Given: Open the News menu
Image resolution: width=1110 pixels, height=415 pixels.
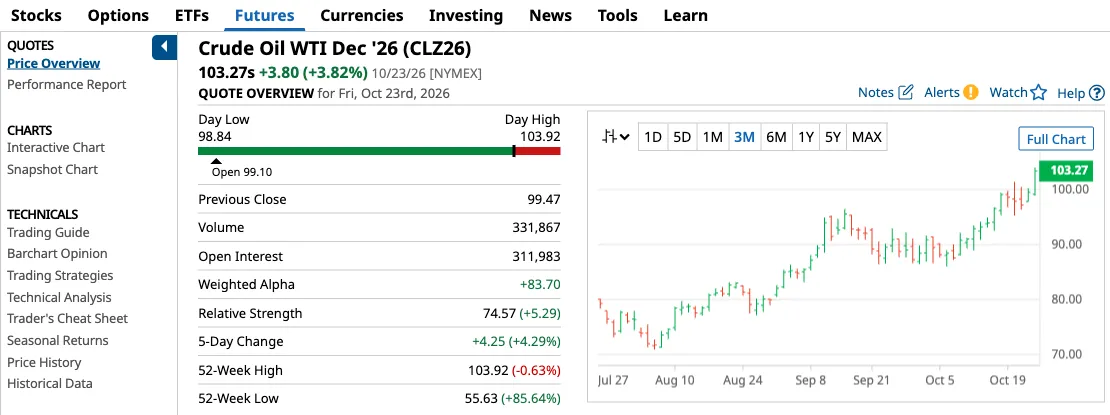Looking at the screenshot, I should (x=550, y=15).
